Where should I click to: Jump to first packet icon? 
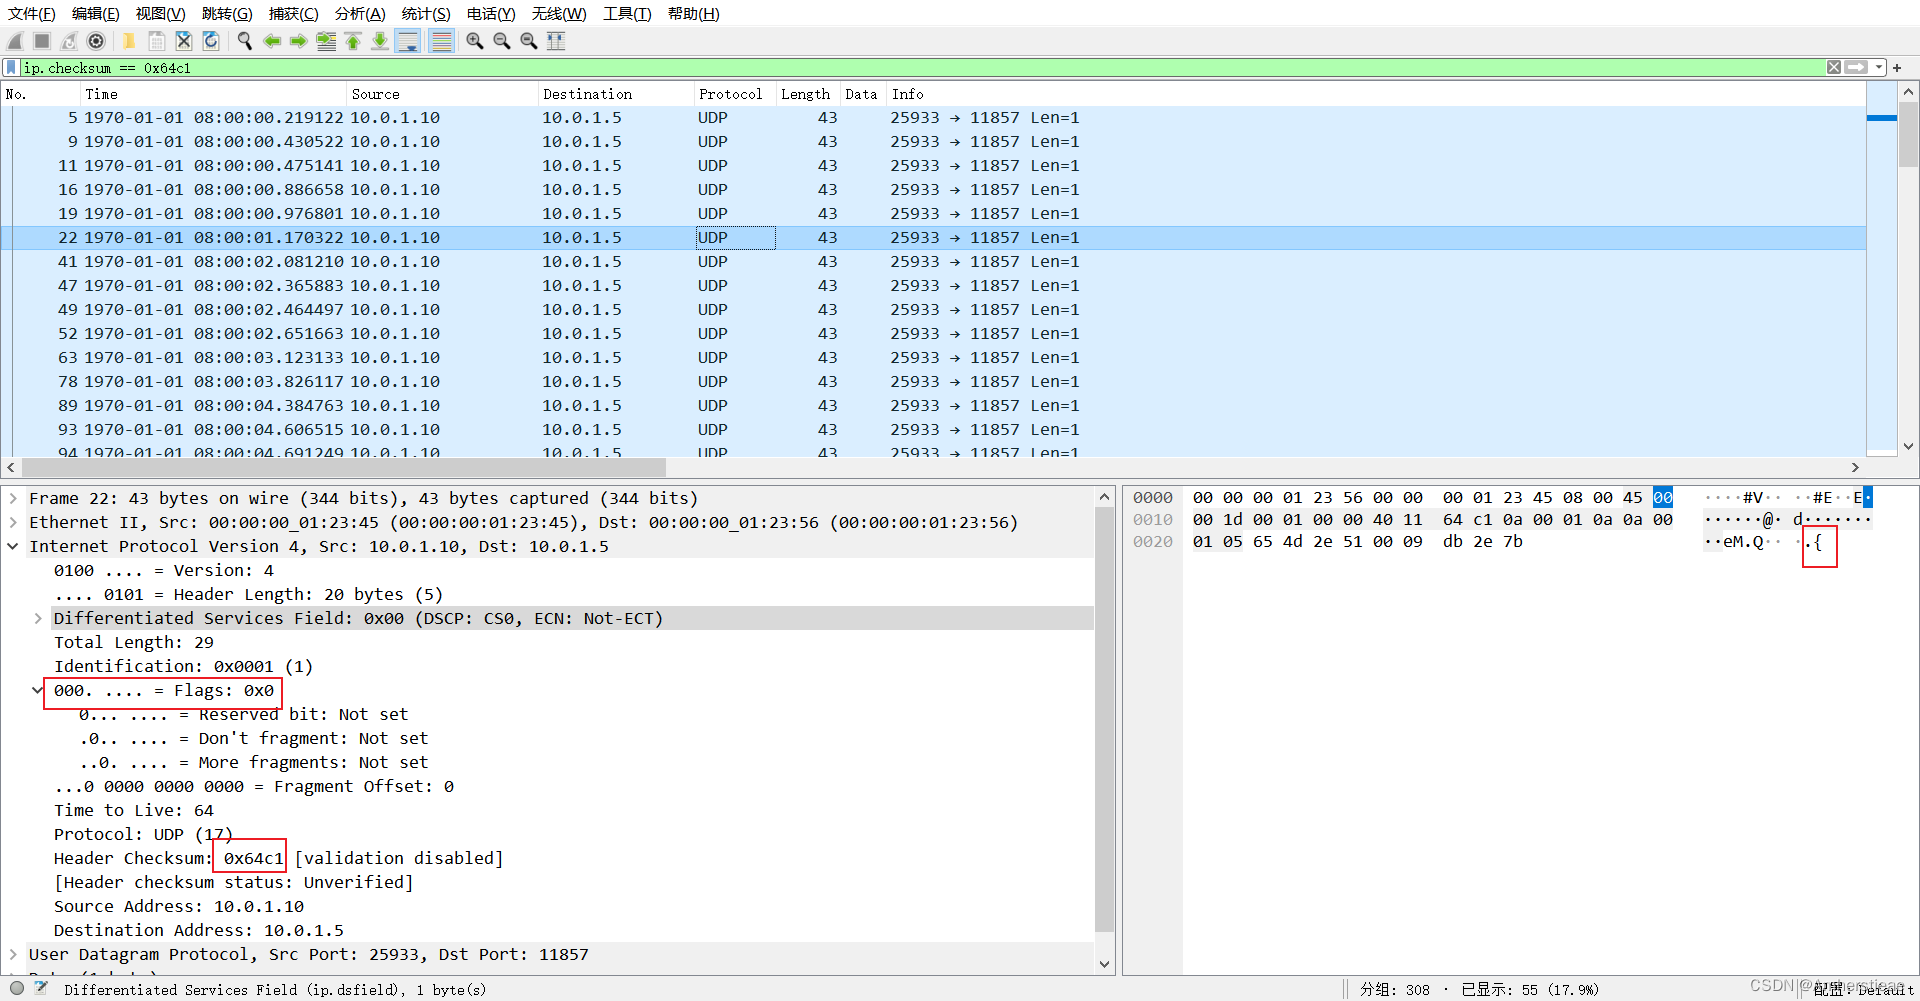tap(353, 41)
